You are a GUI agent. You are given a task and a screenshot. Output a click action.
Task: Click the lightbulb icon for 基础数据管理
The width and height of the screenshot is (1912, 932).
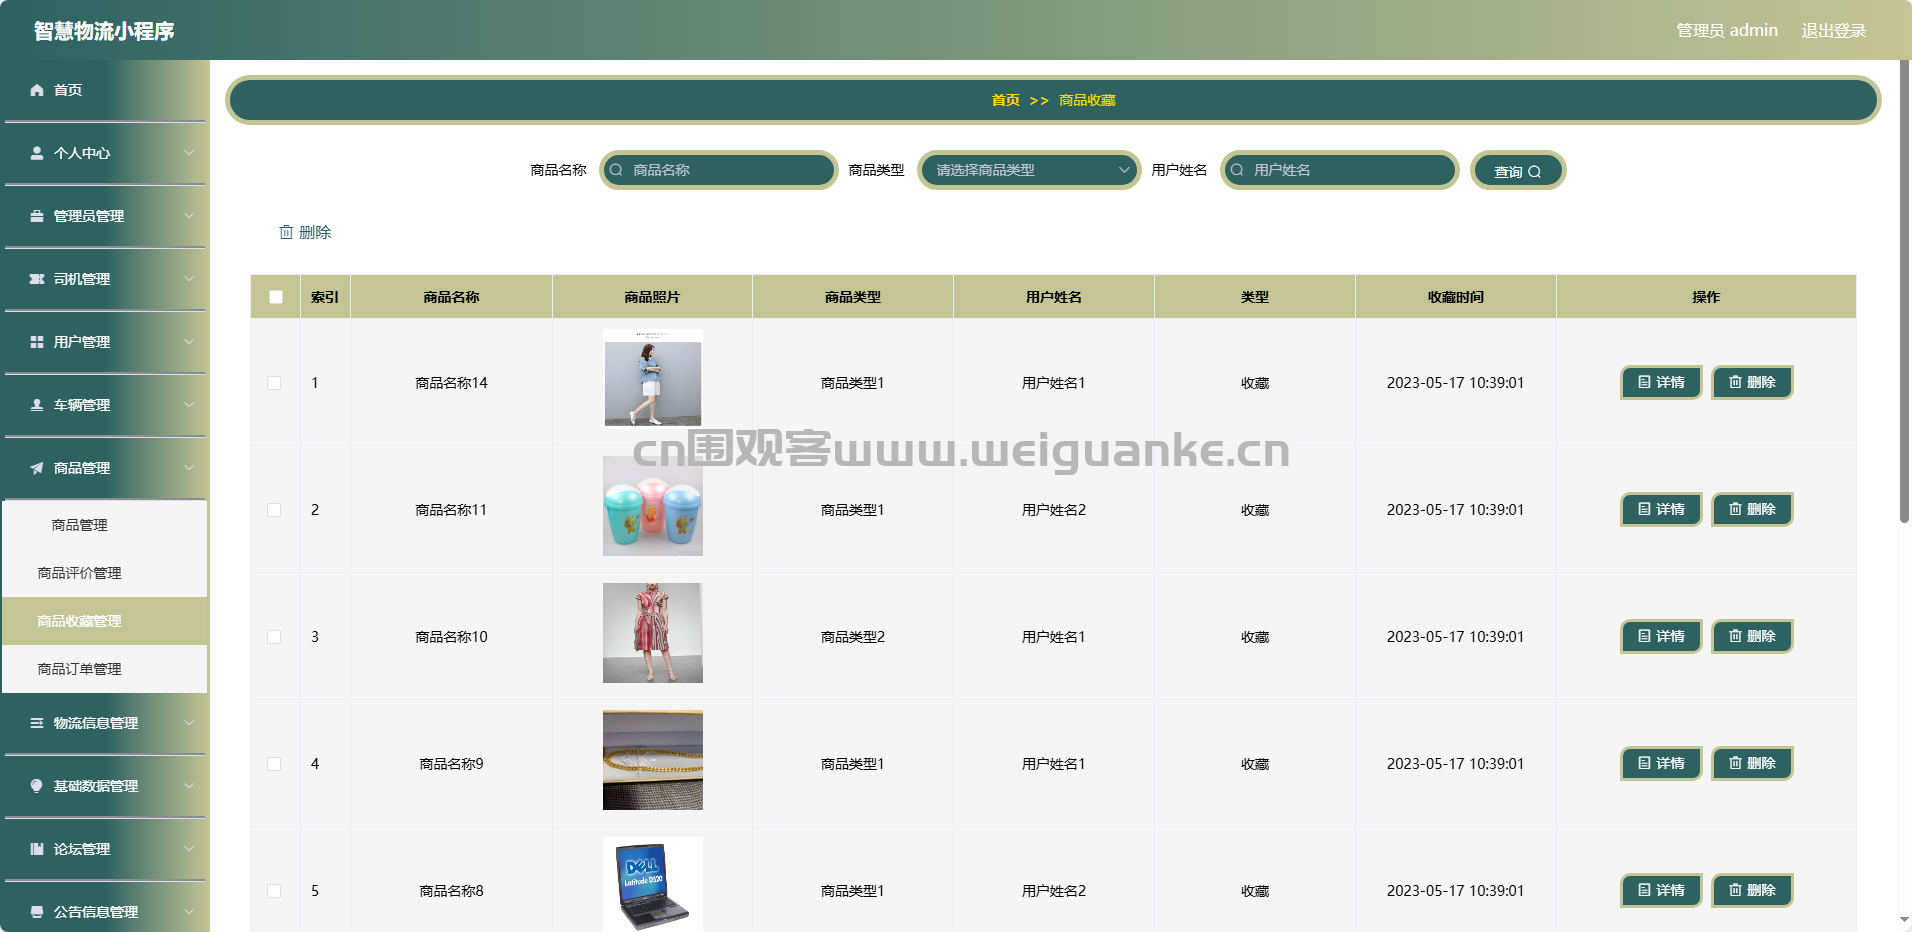click(x=37, y=786)
